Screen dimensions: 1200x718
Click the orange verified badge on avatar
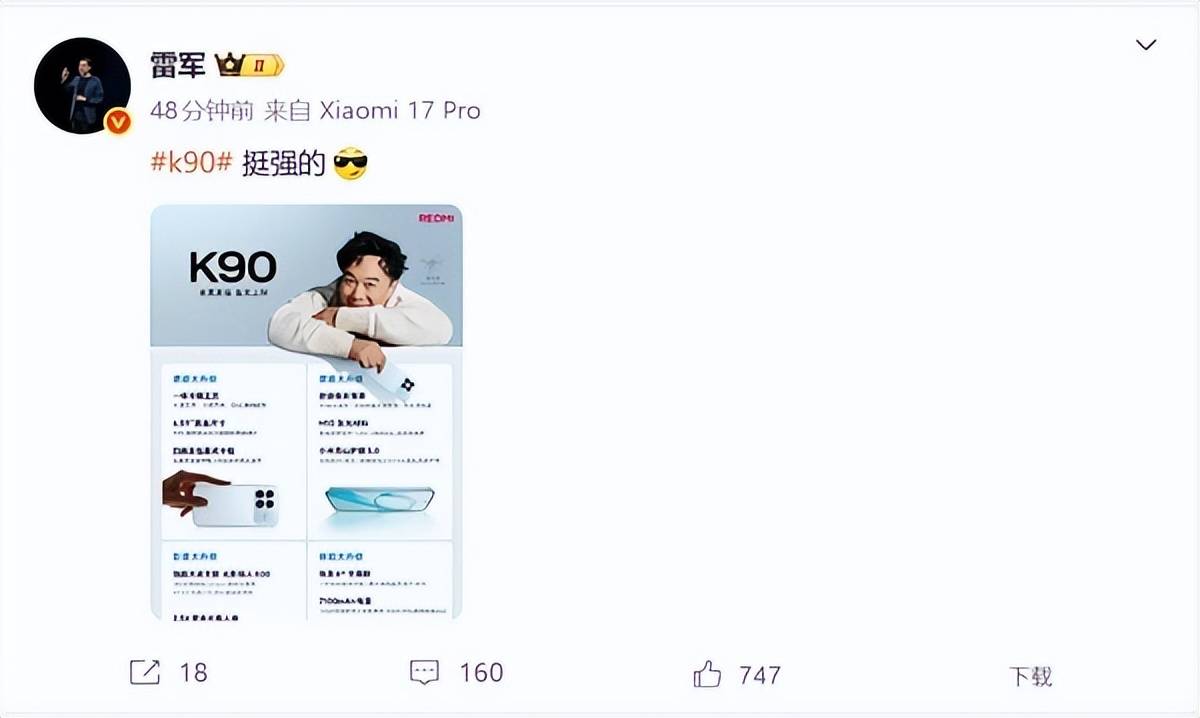click(x=118, y=122)
